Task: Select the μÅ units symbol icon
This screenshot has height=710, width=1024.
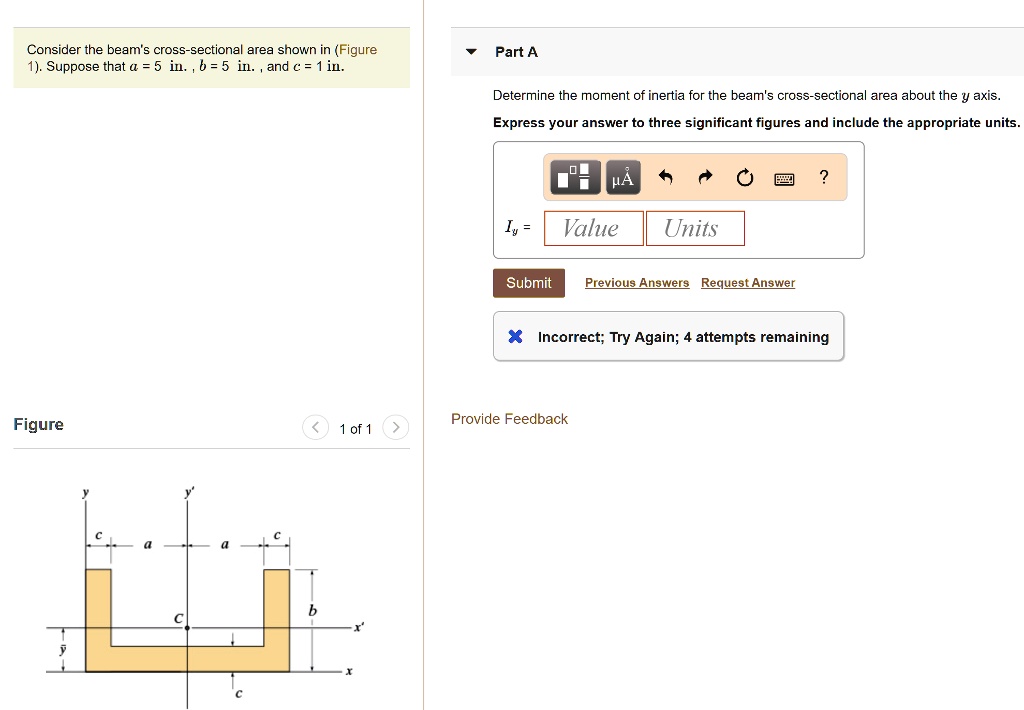Action: coord(622,177)
